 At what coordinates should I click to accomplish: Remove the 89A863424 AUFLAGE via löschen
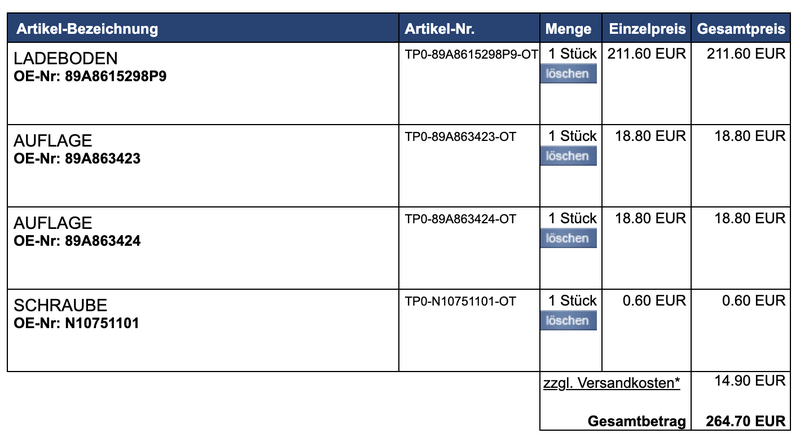(568, 238)
